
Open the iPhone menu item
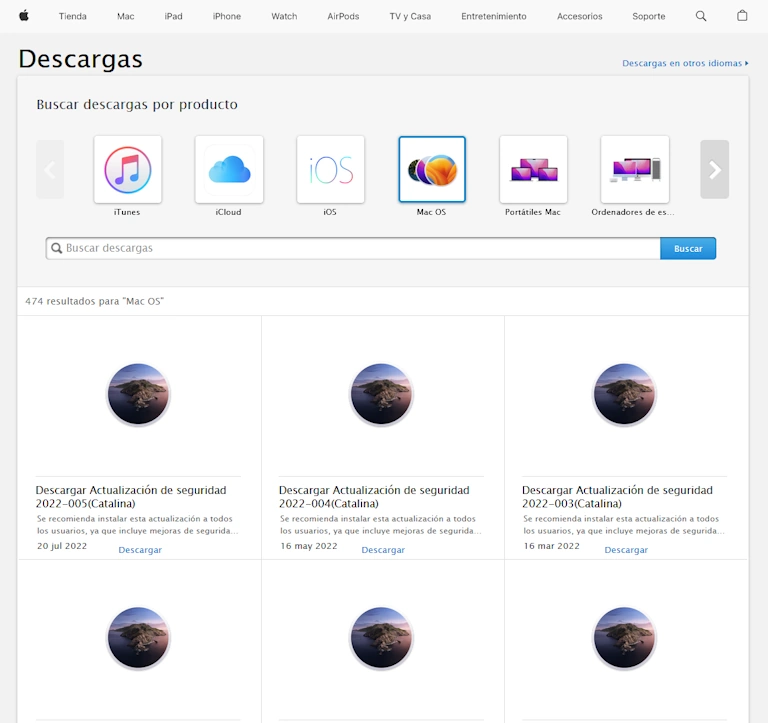[x=227, y=16]
